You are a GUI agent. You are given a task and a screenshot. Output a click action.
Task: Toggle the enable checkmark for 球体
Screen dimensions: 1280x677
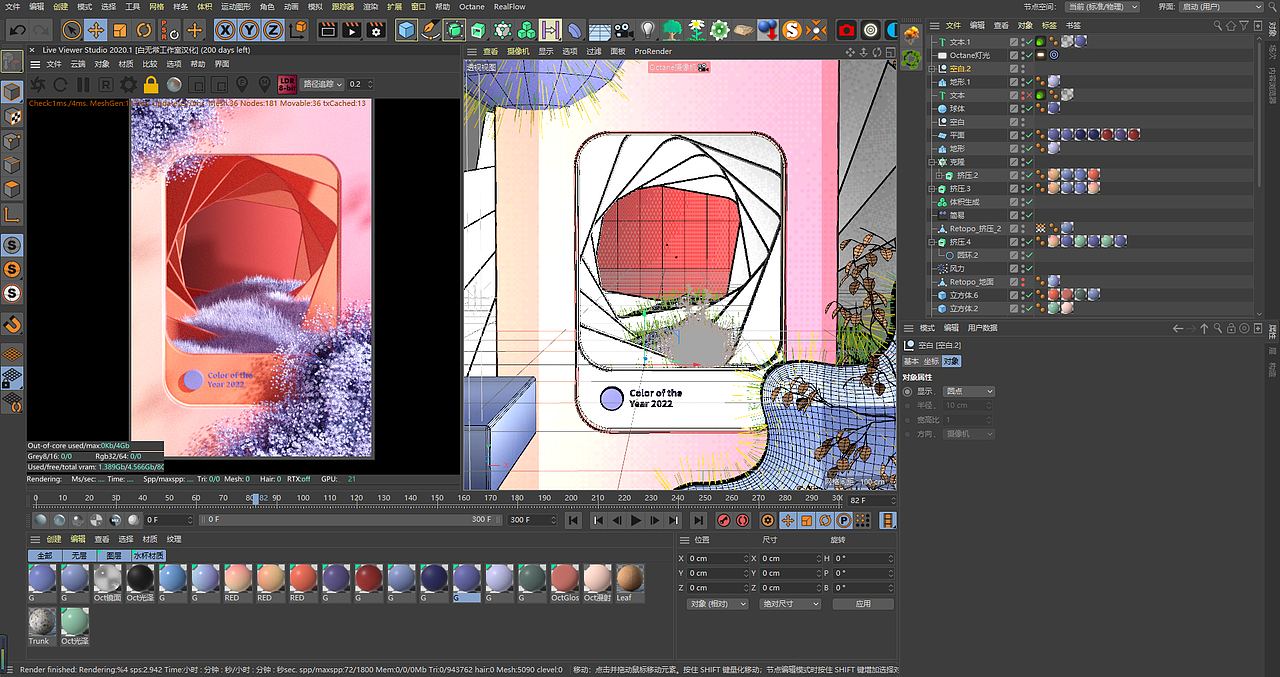point(1028,108)
